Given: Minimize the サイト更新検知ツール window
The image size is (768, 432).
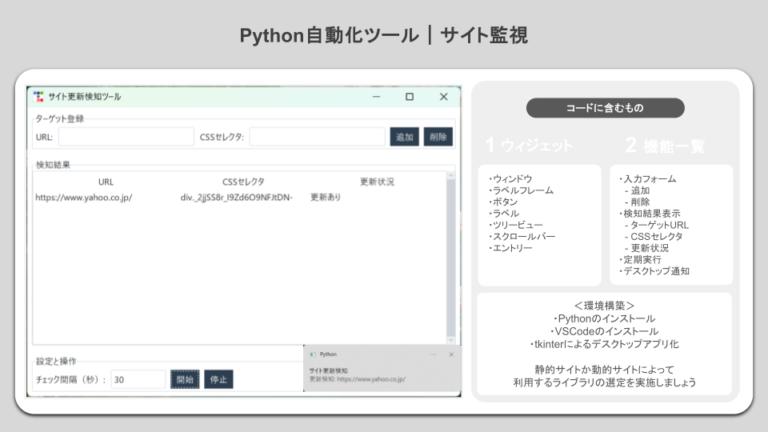Looking at the screenshot, I should click(376, 97).
